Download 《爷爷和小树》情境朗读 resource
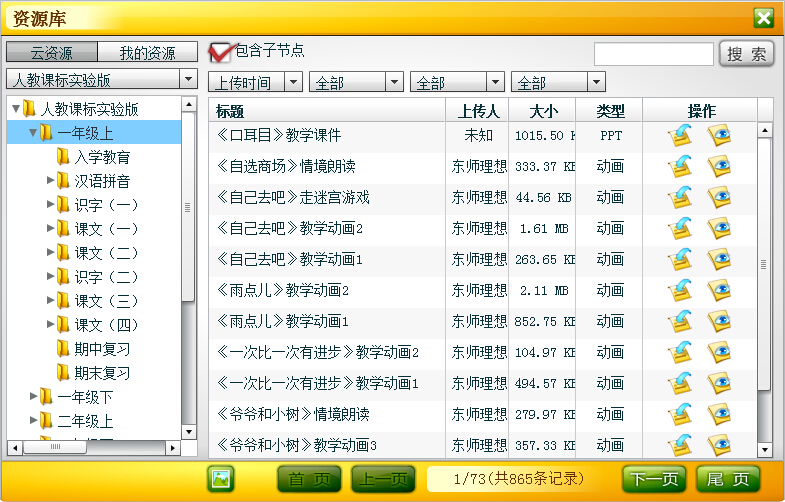Screen dimensions: 785x502 (x=681, y=414)
